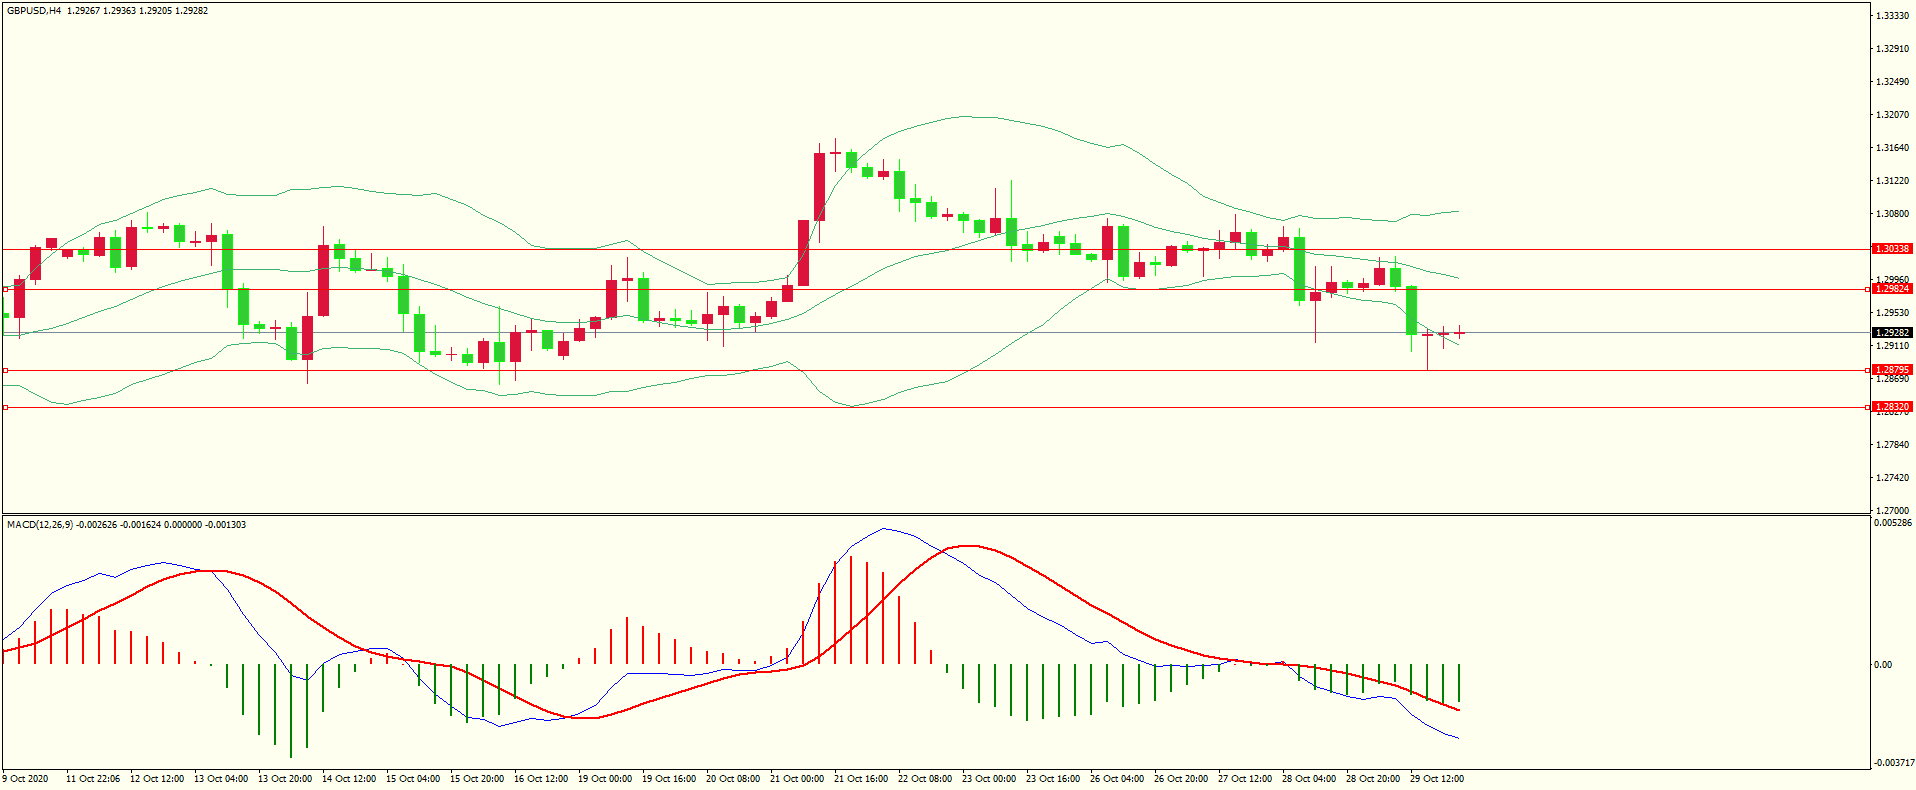
Task: Click the 21 Oct 16:00 time label
Action: click(x=861, y=779)
